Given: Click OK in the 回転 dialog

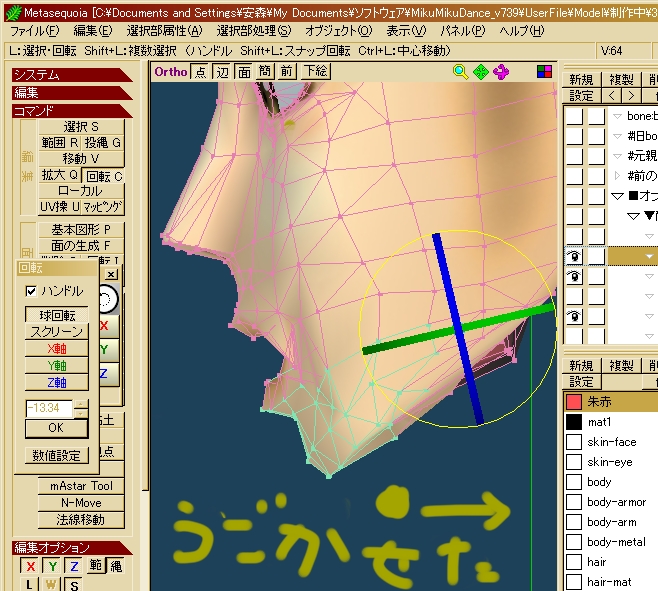Looking at the screenshot, I should [56, 428].
